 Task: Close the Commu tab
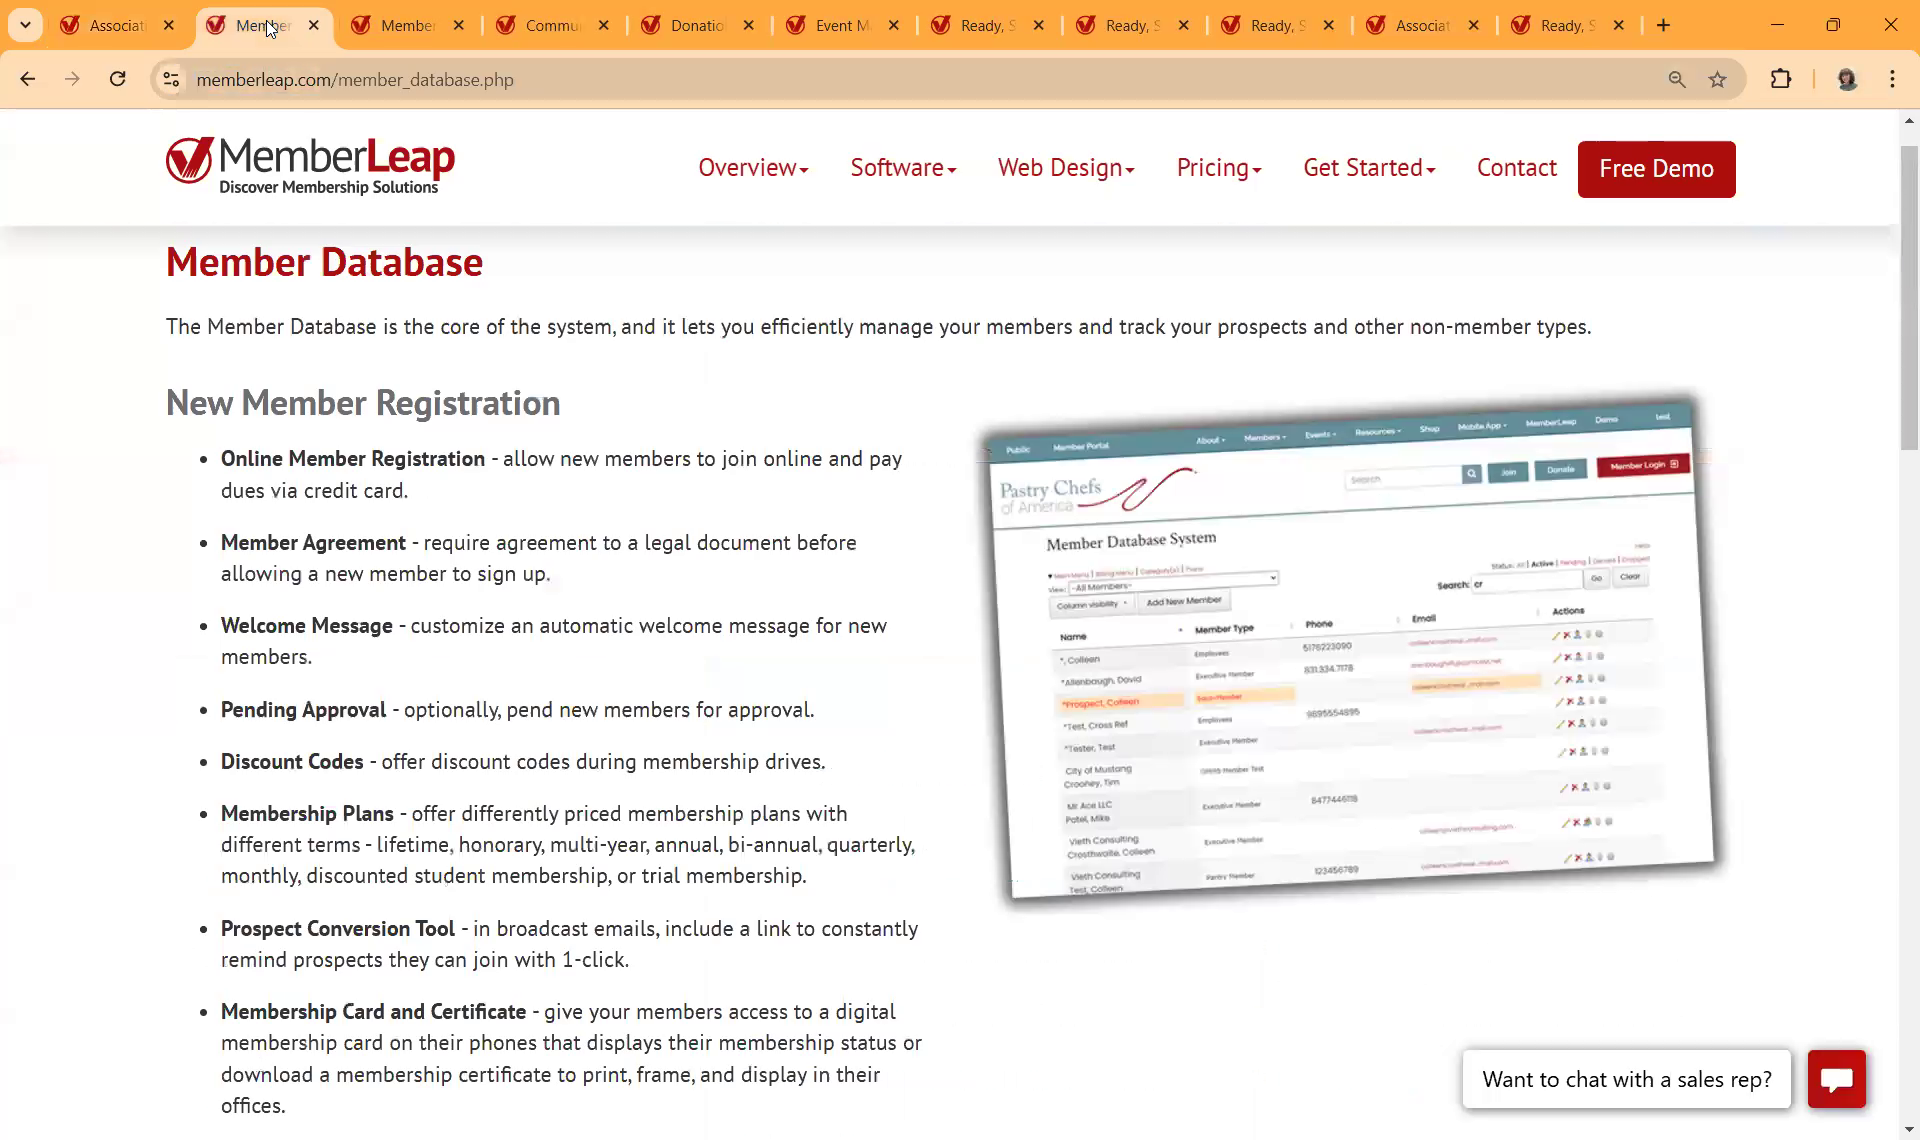pos(604,25)
